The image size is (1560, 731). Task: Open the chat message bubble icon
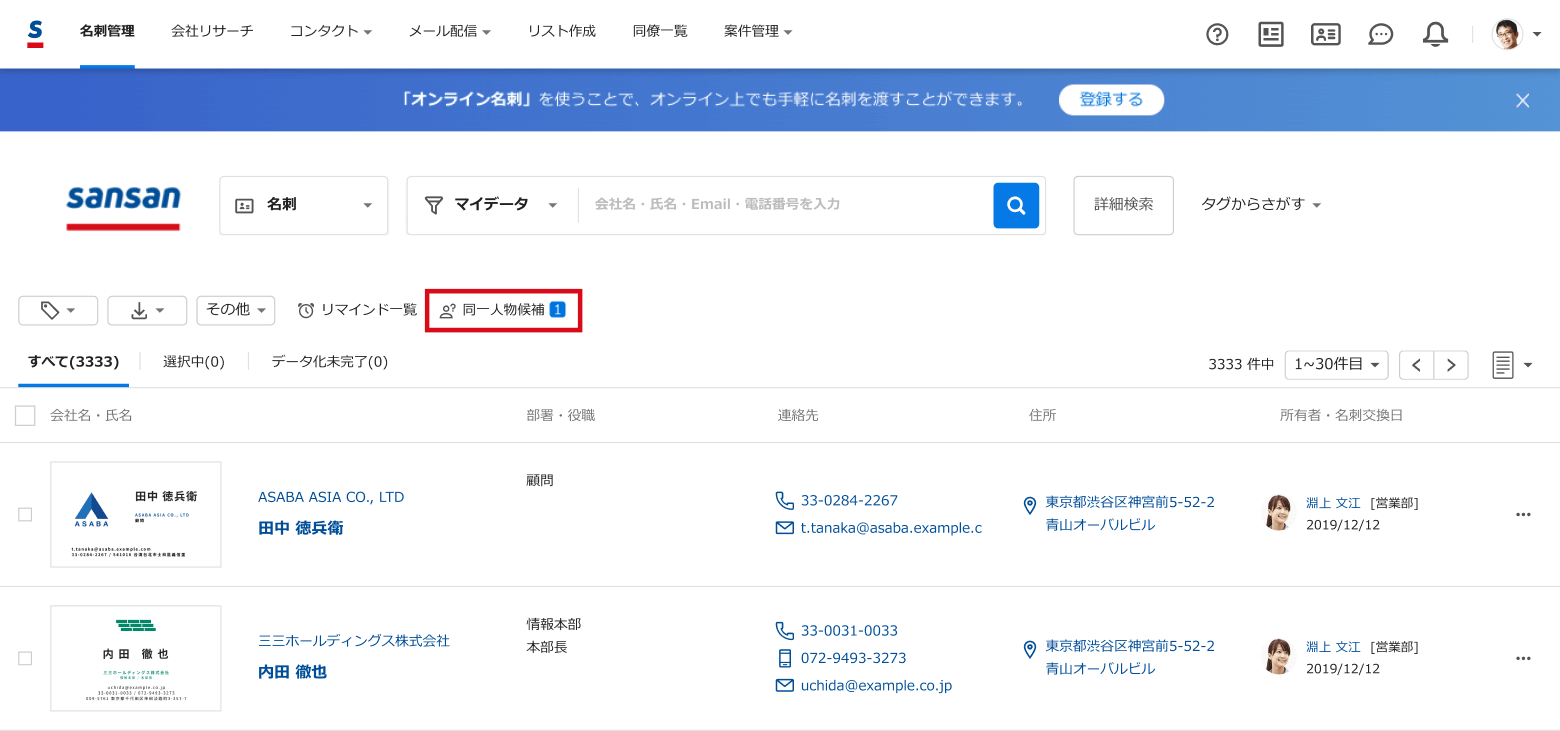coord(1381,35)
